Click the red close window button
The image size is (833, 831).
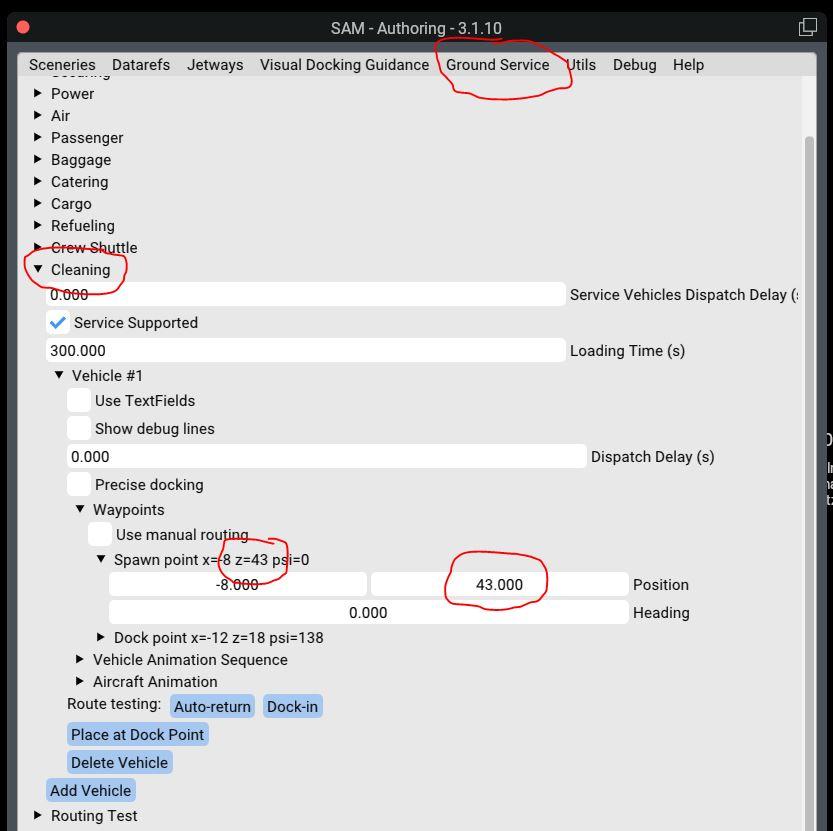(23, 27)
